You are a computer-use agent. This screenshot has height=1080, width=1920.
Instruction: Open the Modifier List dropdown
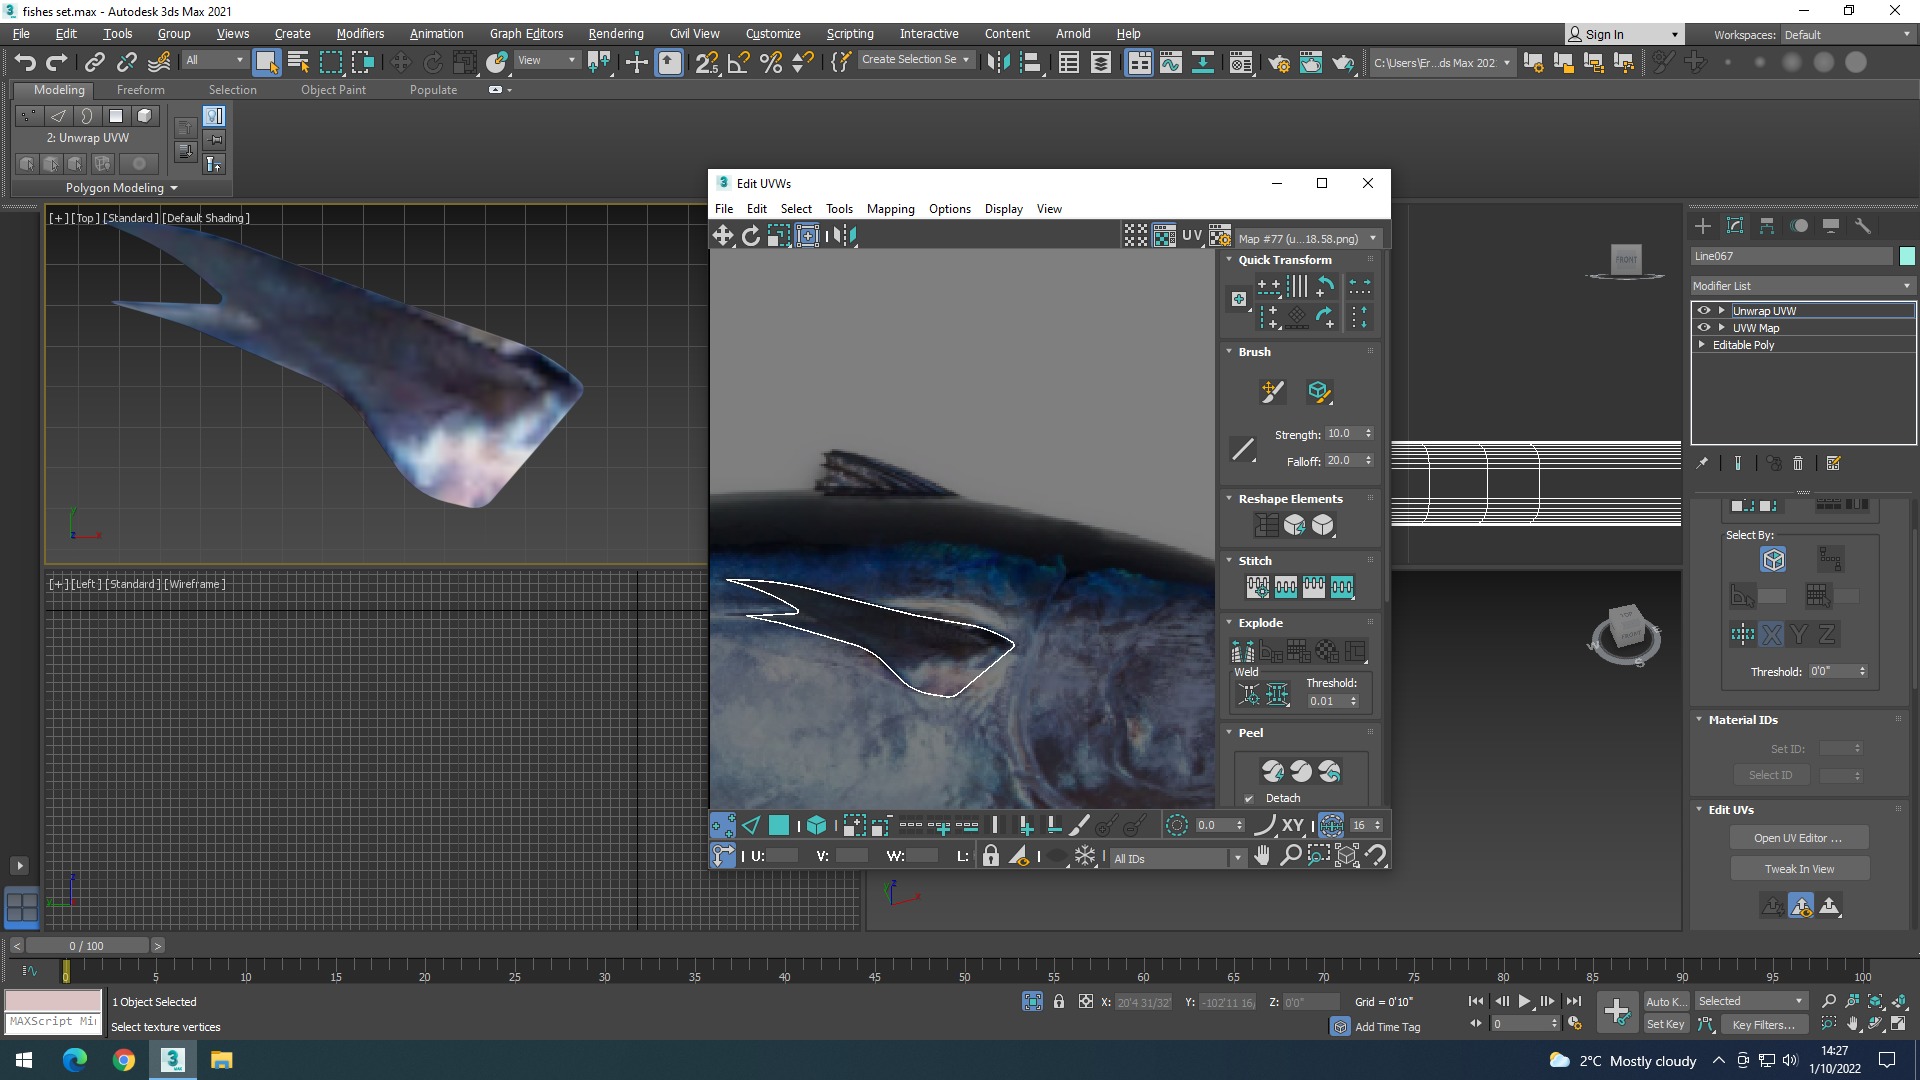point(1802,286)
